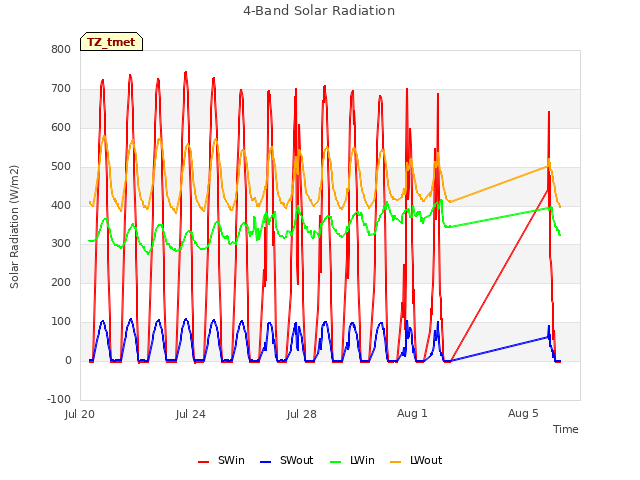Click the green LWin legend color marker
The width and height of the screenshot is (640, 480).
335,462
